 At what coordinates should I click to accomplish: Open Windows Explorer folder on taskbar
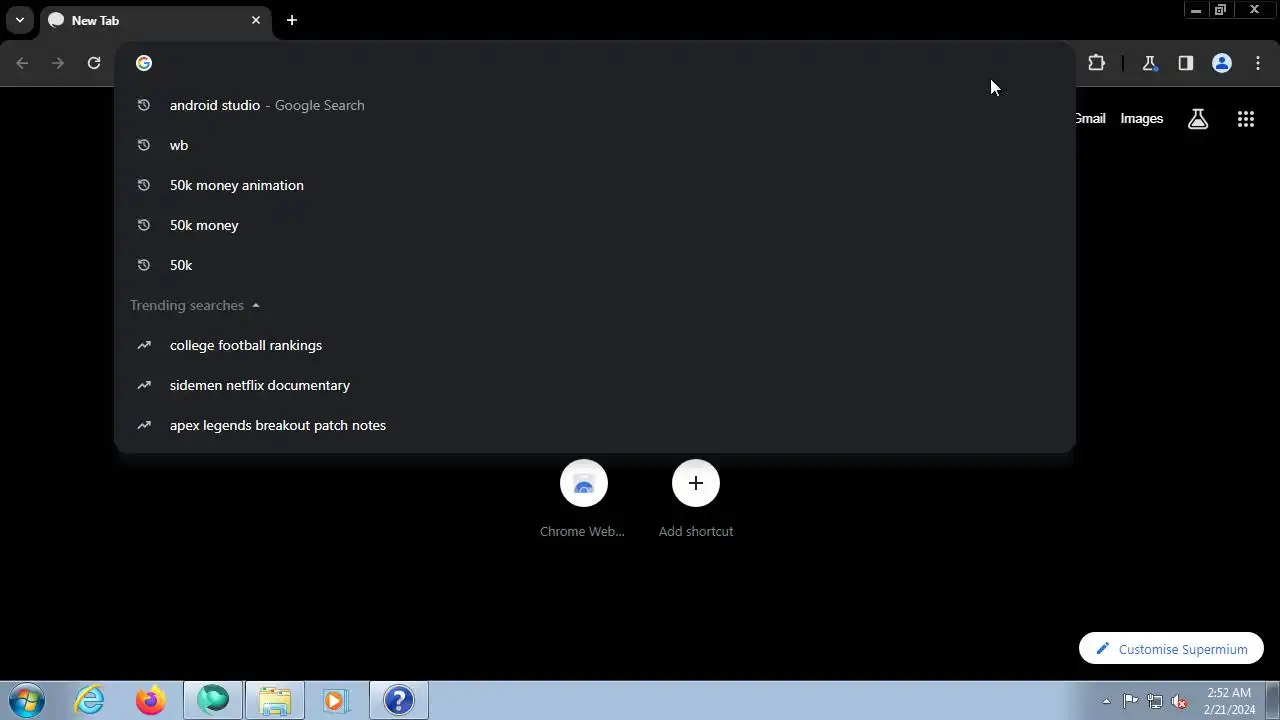coord(275,700)
